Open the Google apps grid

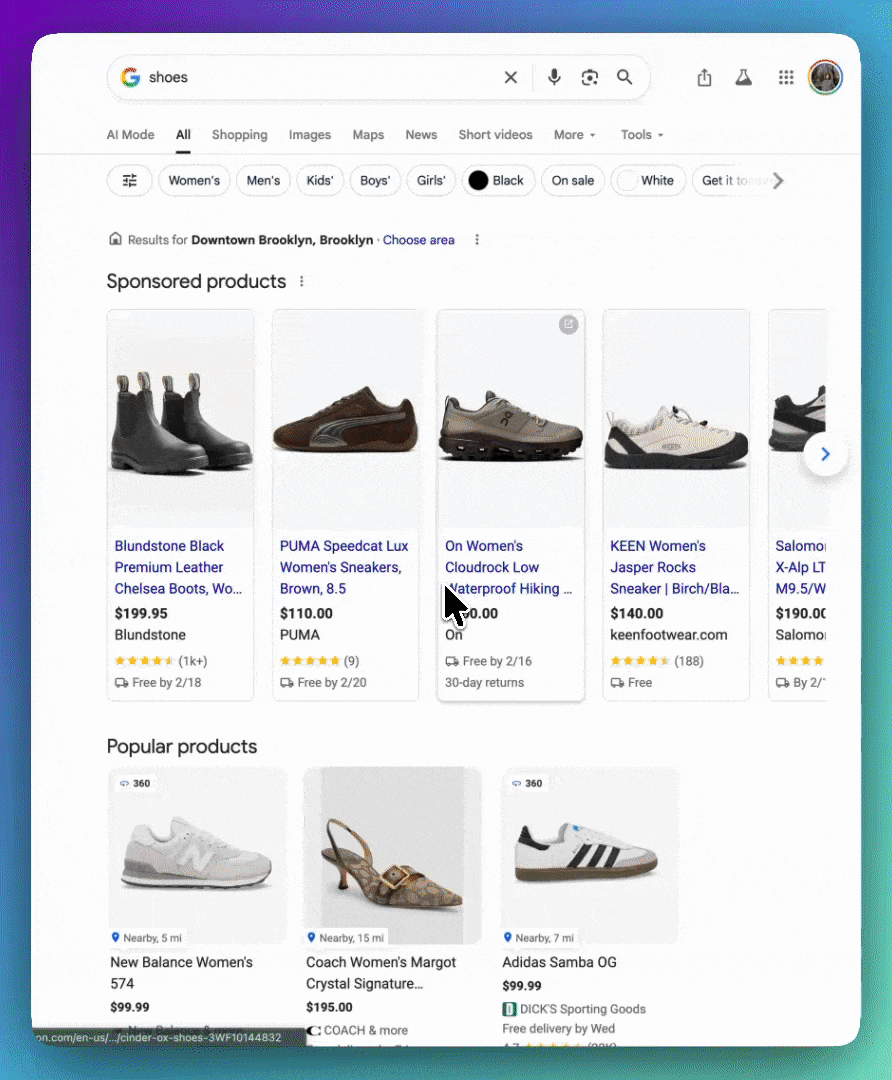click(786, 78)
